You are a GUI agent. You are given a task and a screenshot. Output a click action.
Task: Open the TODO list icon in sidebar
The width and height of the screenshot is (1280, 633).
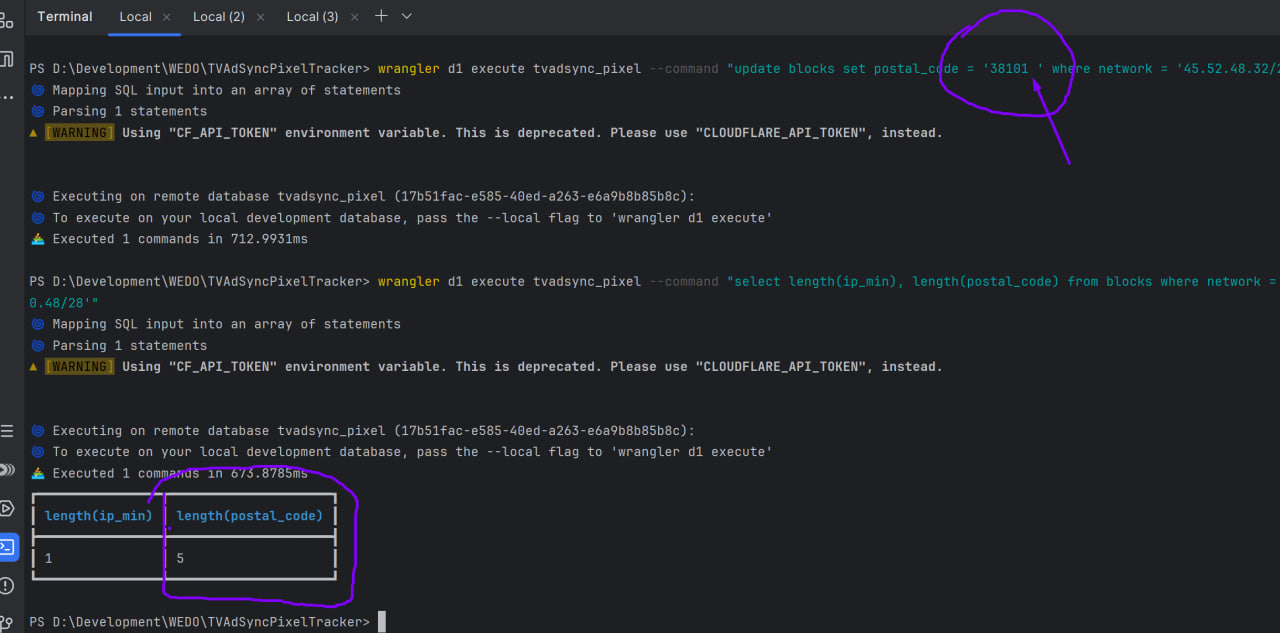[x=7, y=432]
